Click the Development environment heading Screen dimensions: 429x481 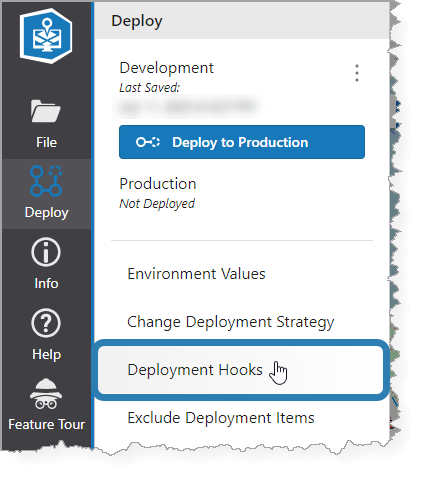pos(166,68)
